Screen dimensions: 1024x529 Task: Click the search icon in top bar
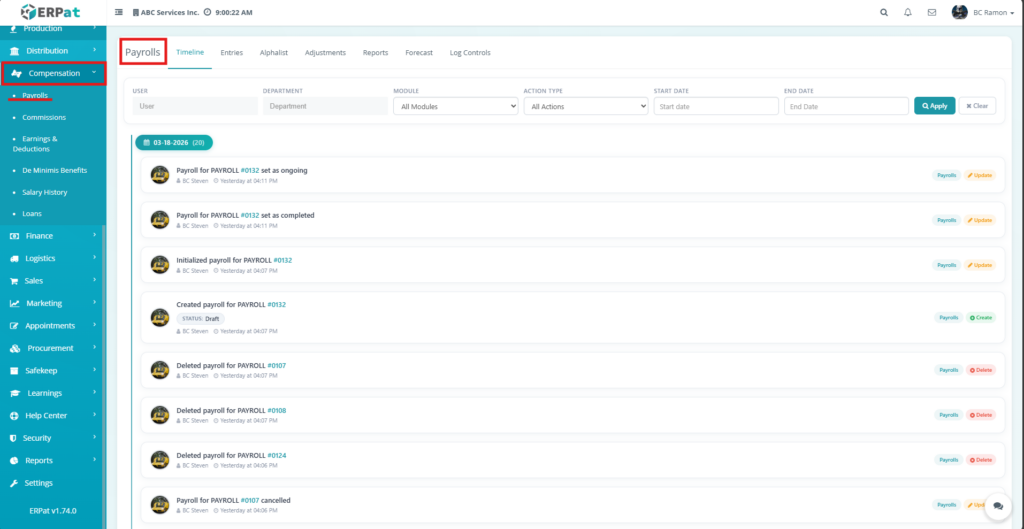[883, 12]
